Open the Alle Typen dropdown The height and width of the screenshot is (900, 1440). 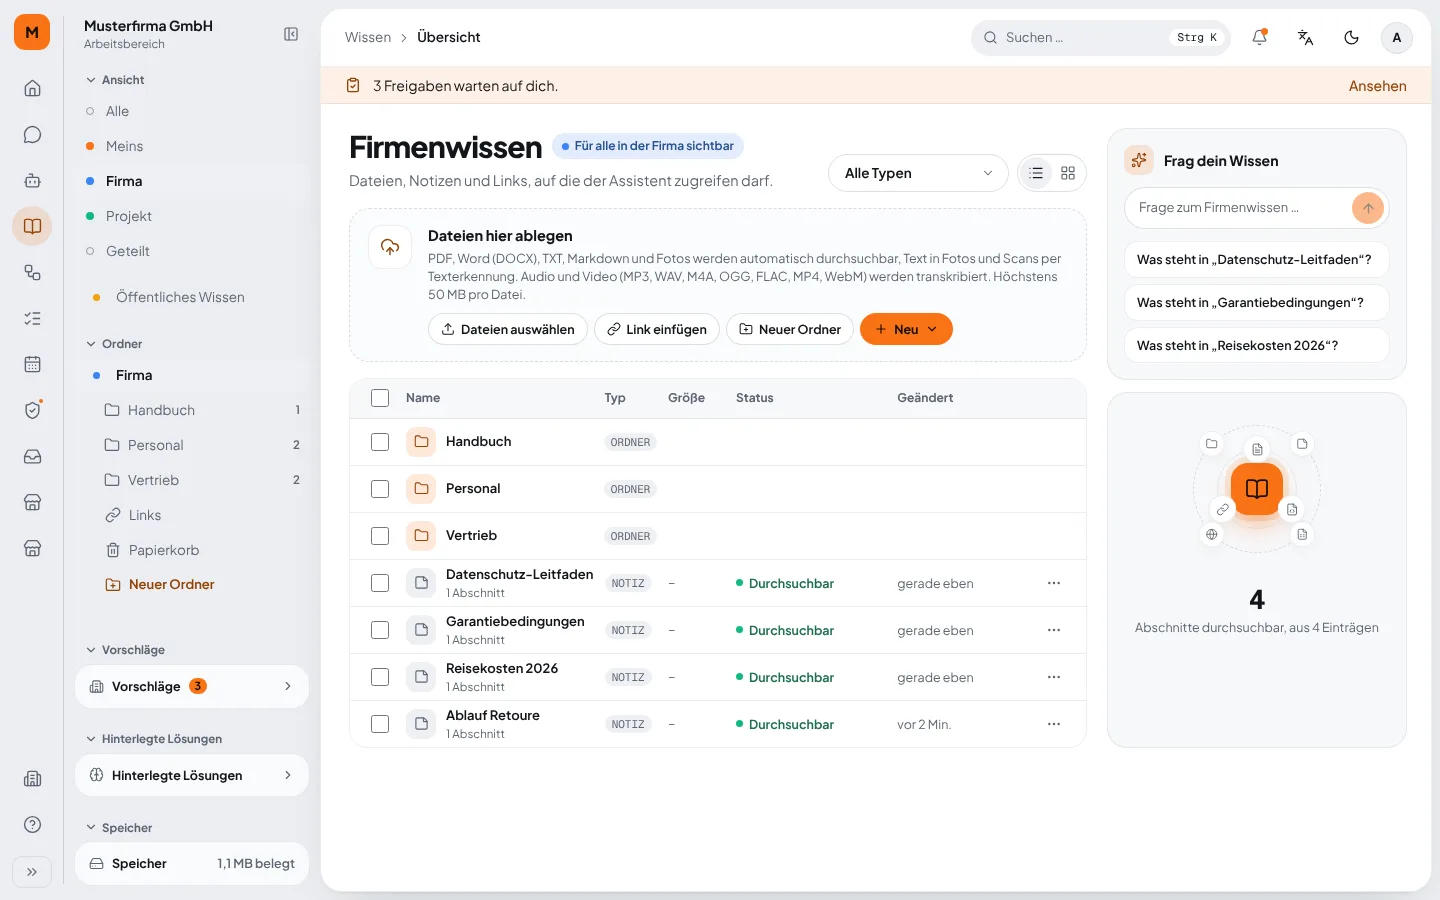click(918, 173)
